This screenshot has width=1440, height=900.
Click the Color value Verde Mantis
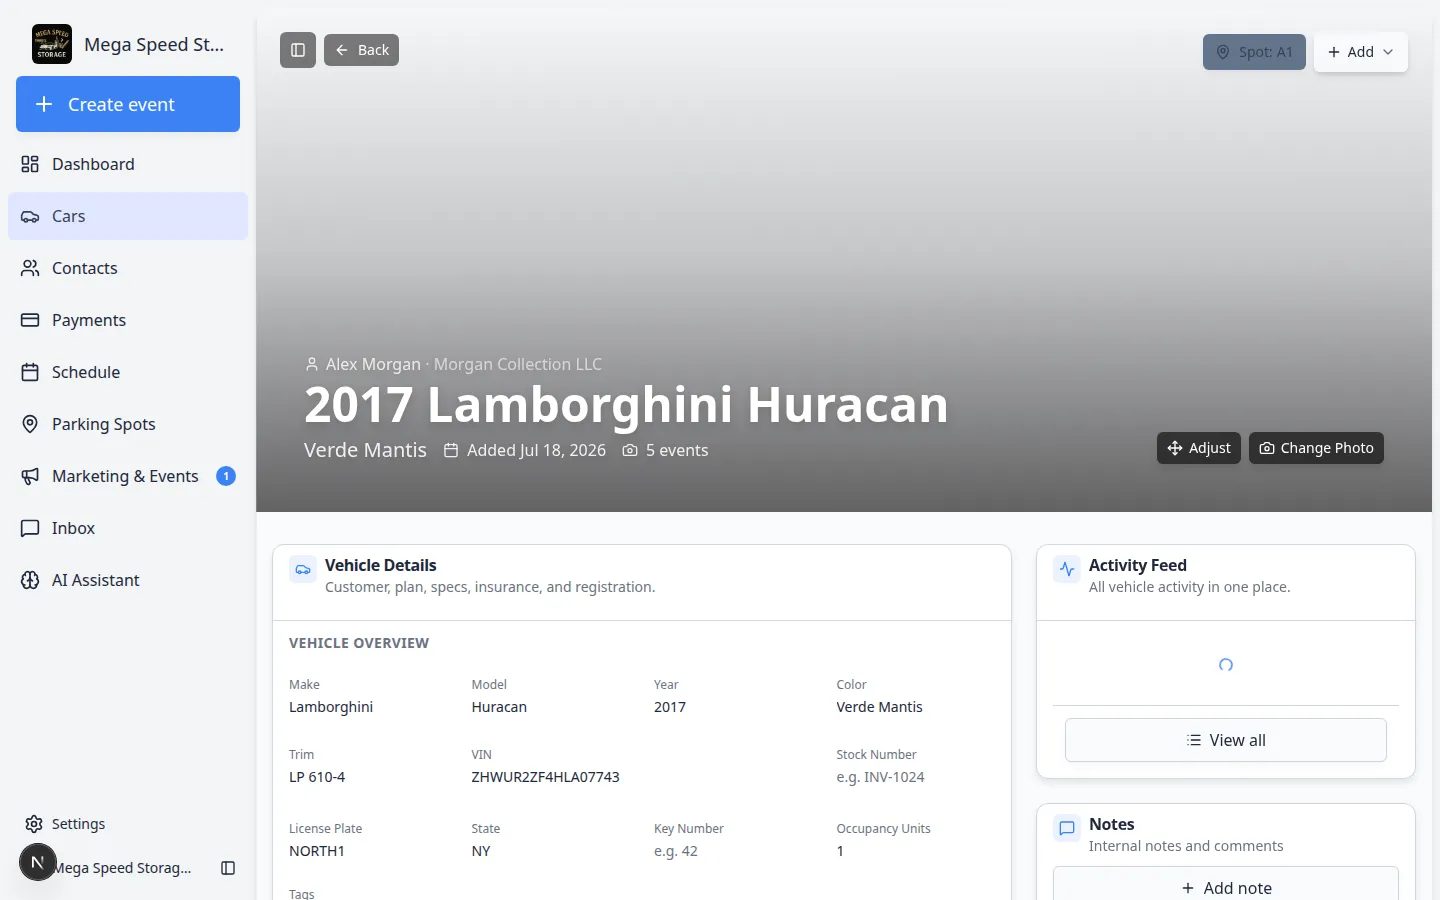coord(879,707)
